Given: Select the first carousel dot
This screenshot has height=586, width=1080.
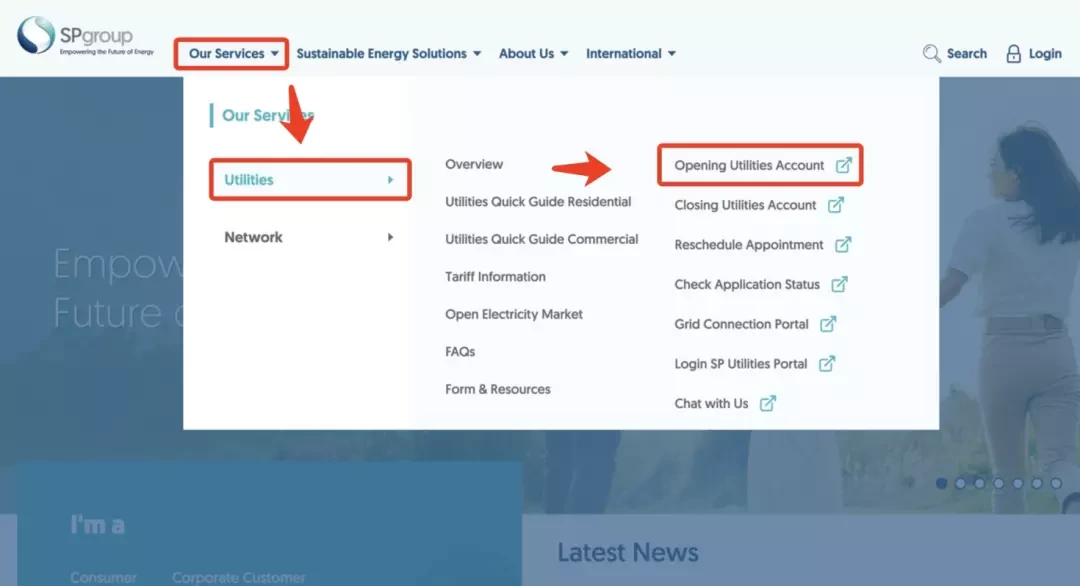Looking at the screenshot, I should (942, 483).
